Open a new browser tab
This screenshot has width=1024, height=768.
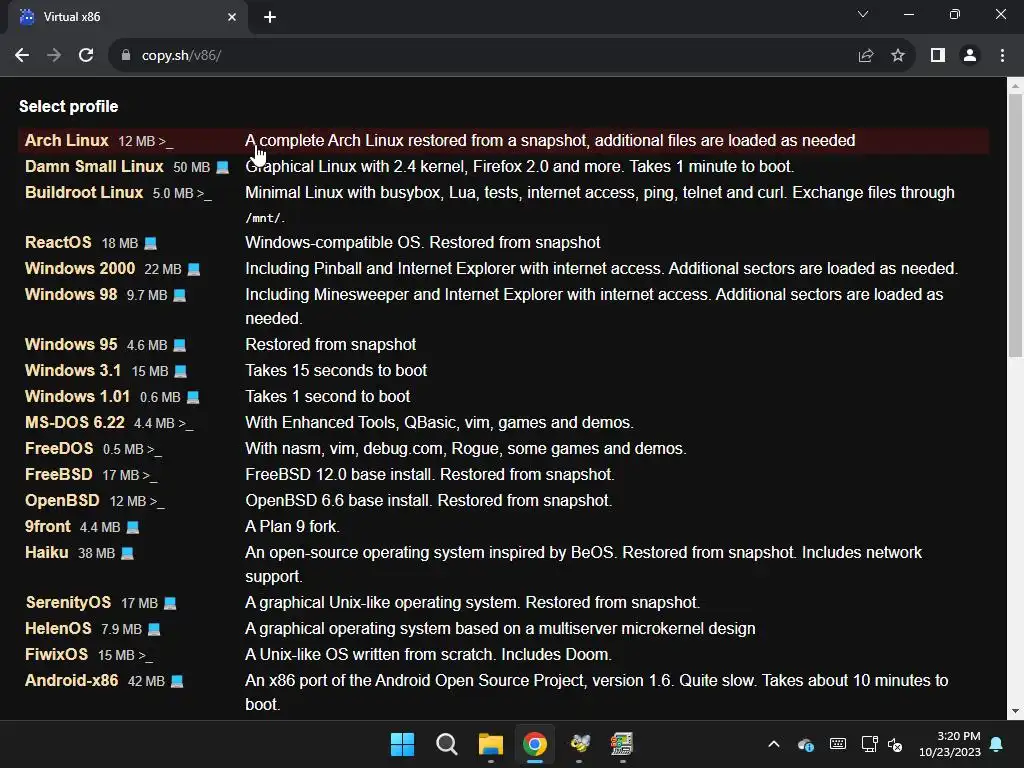tap(270, 18)
